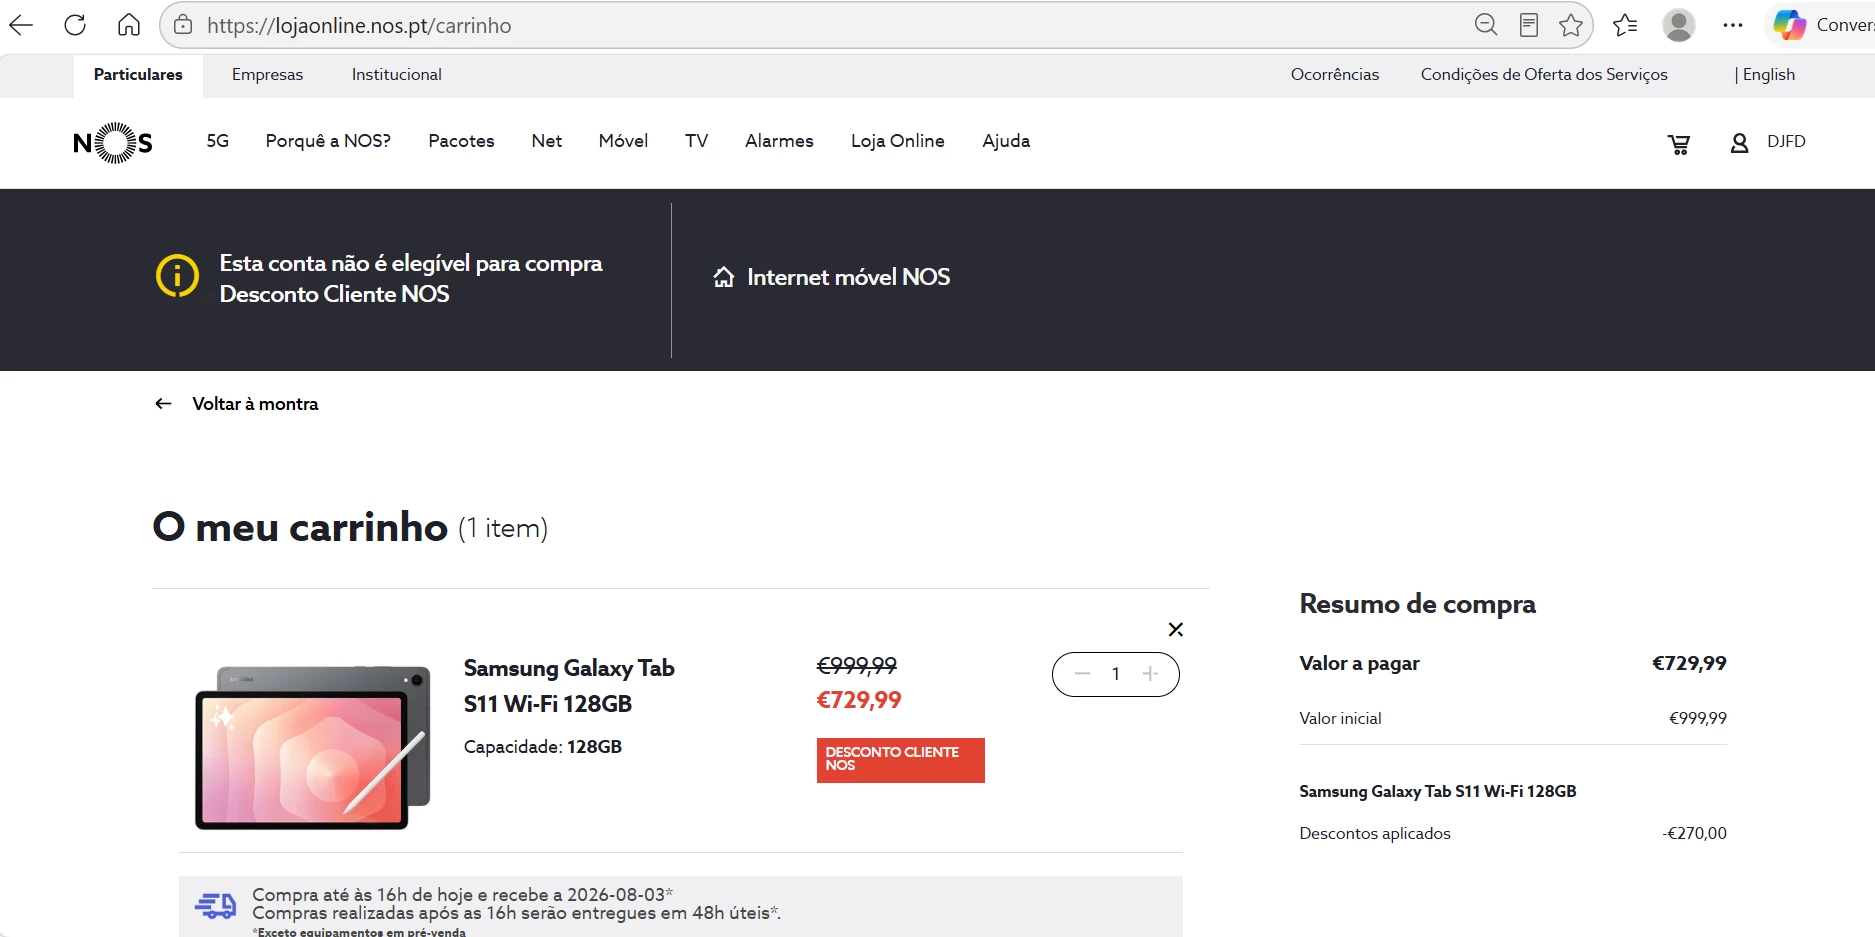Click the Valor a pagar label
Viewport: 1875px width, 937px height.
(x=1359, y=663)
